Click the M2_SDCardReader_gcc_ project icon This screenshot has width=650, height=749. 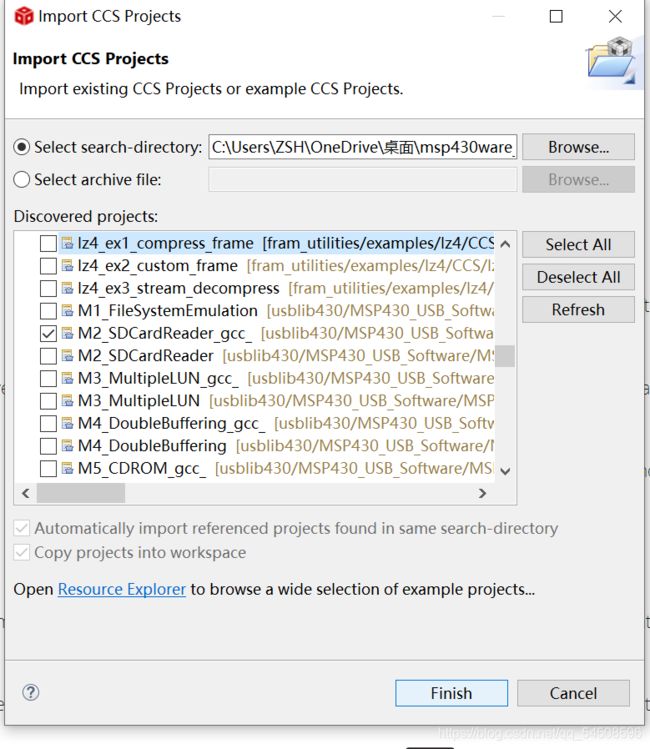click(67, 333)
